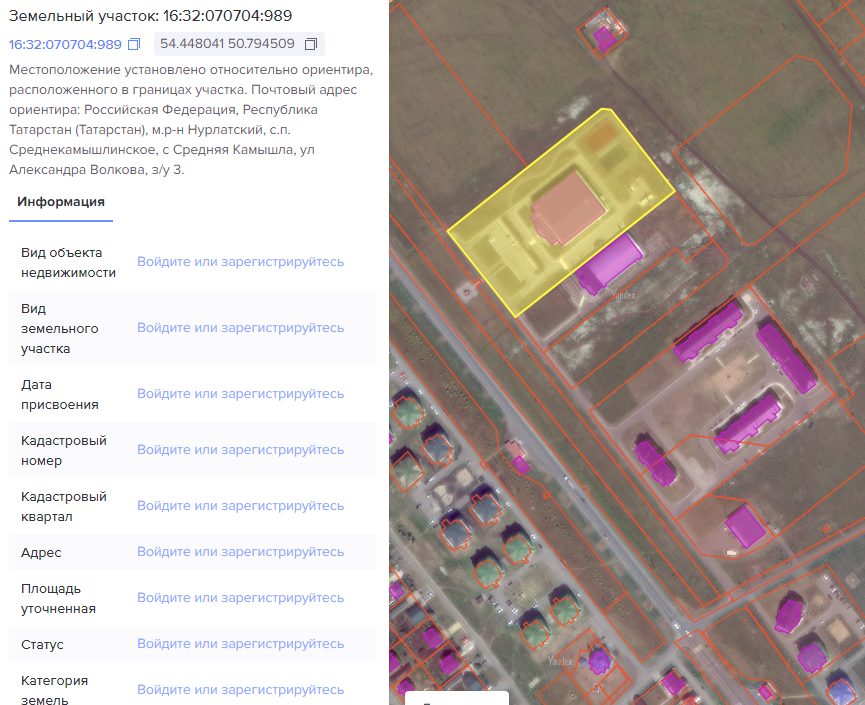Click login link for Дата присвоения
Image resolution: width=865 pixels, height=705 pixels.
point(241,394)
